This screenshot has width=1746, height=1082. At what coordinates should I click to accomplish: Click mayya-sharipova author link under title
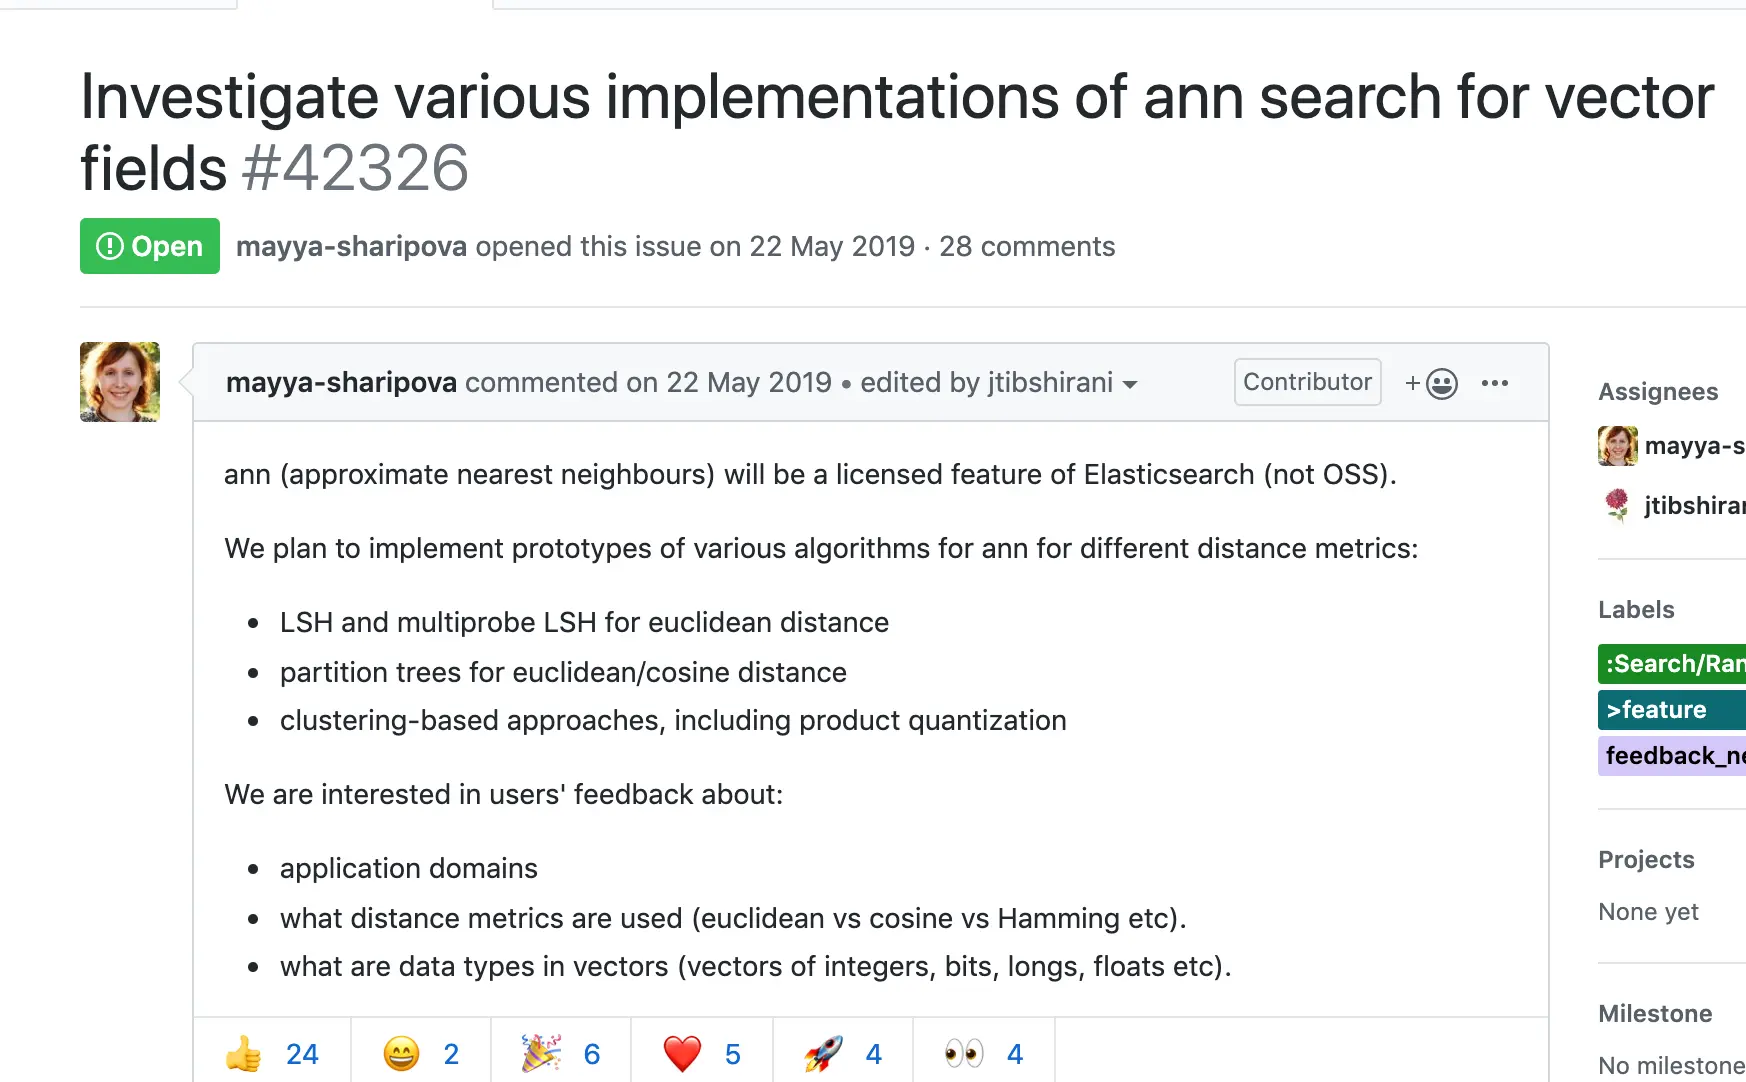coord(351,246)
